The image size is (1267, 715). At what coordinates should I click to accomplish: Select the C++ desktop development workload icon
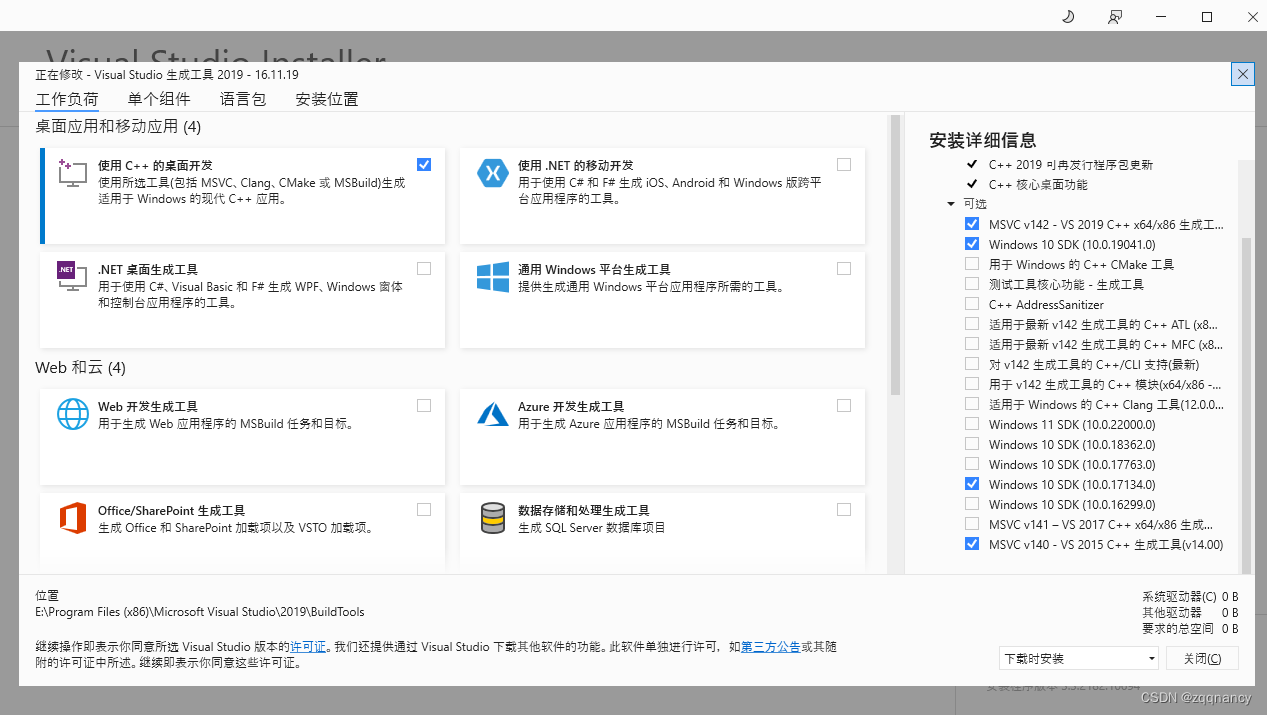point(72,173)
